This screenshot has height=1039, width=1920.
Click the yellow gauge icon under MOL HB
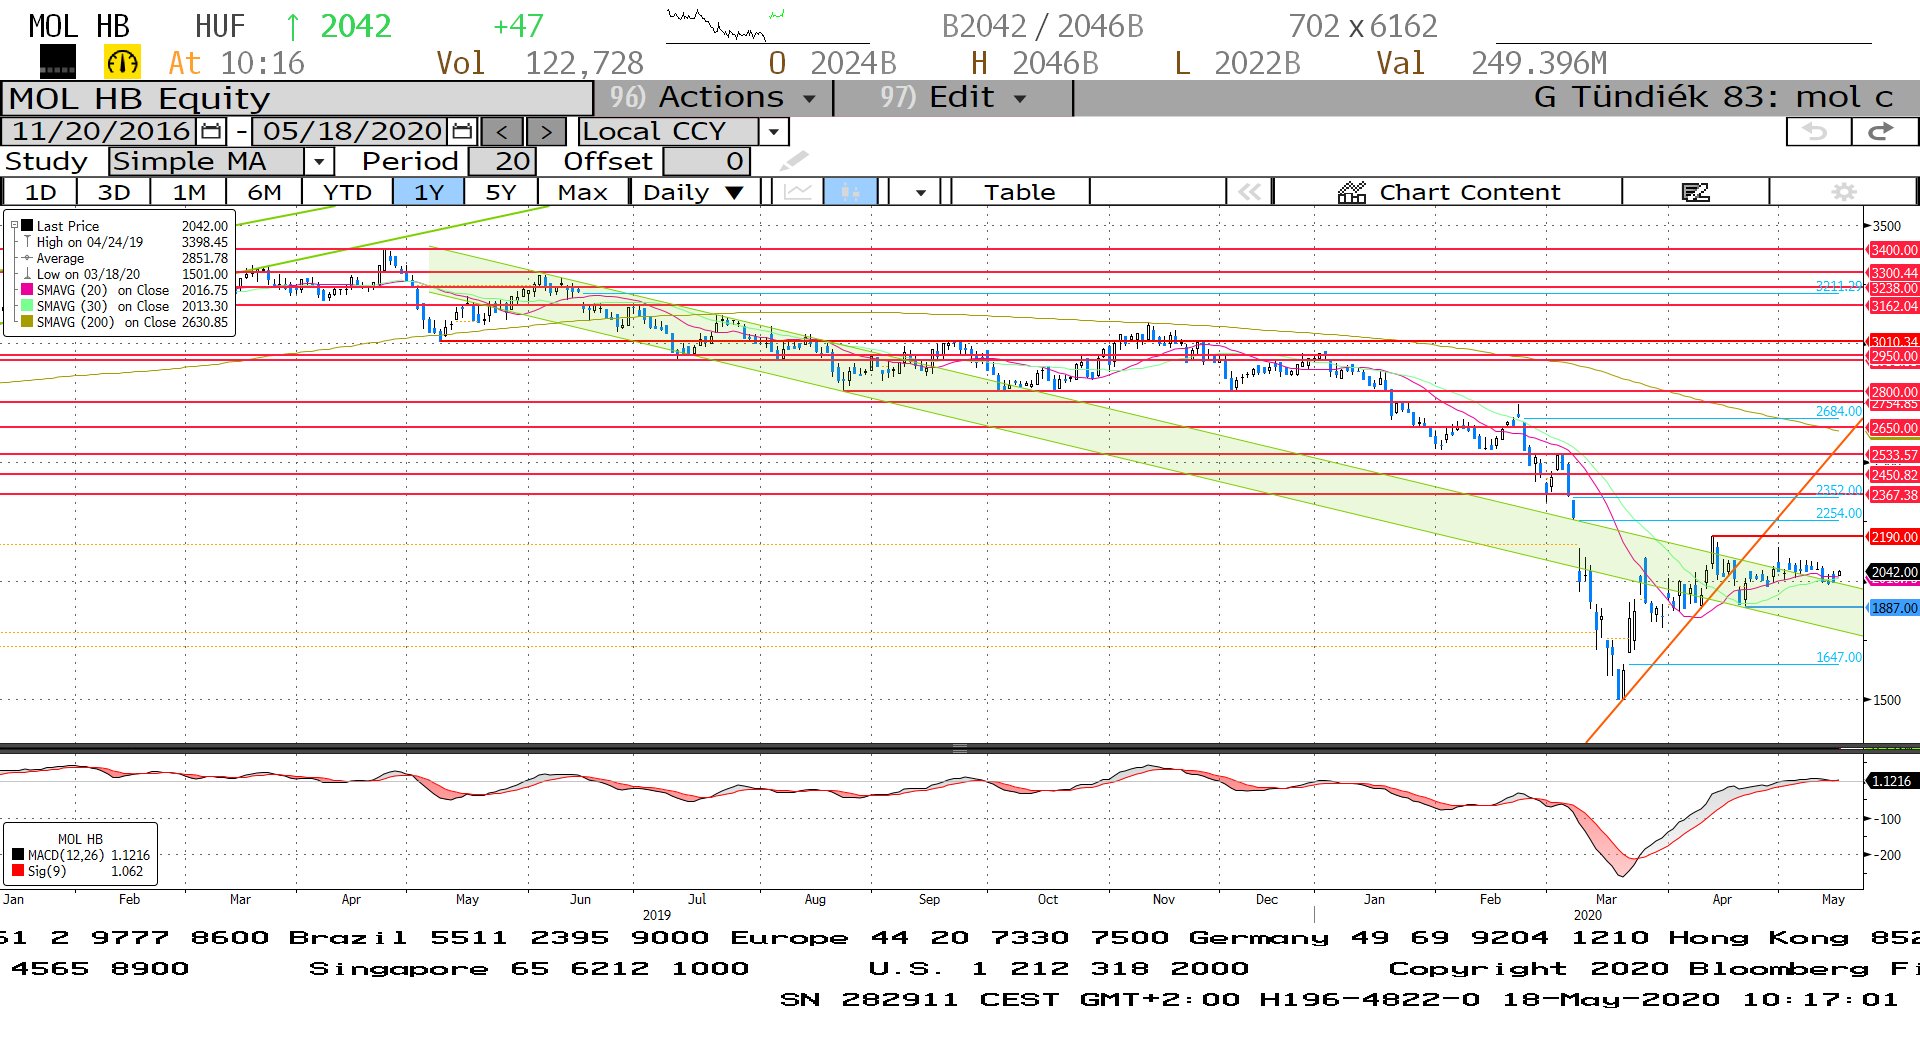(122, 63)
